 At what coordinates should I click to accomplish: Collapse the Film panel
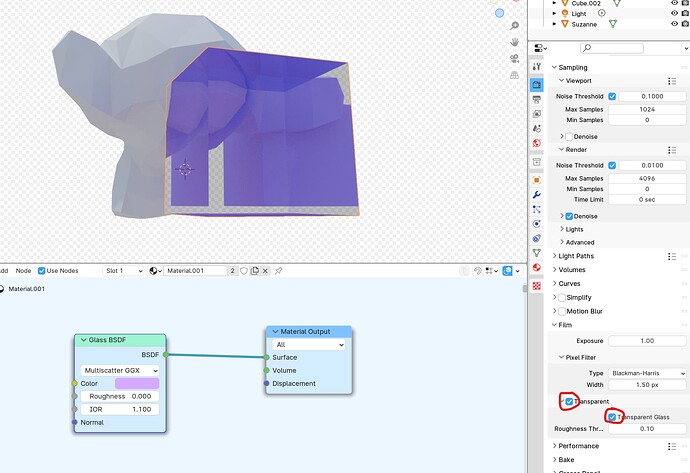[x=554, y=325]
